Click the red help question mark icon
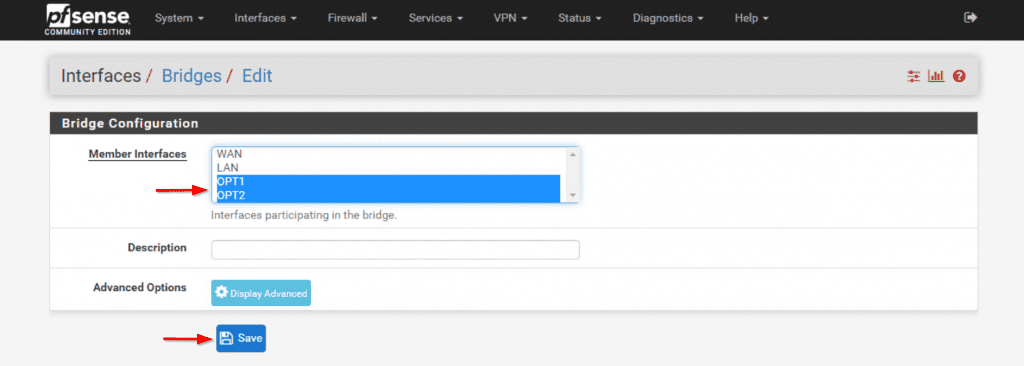1024x366 pixels. (x=959, y=76)
